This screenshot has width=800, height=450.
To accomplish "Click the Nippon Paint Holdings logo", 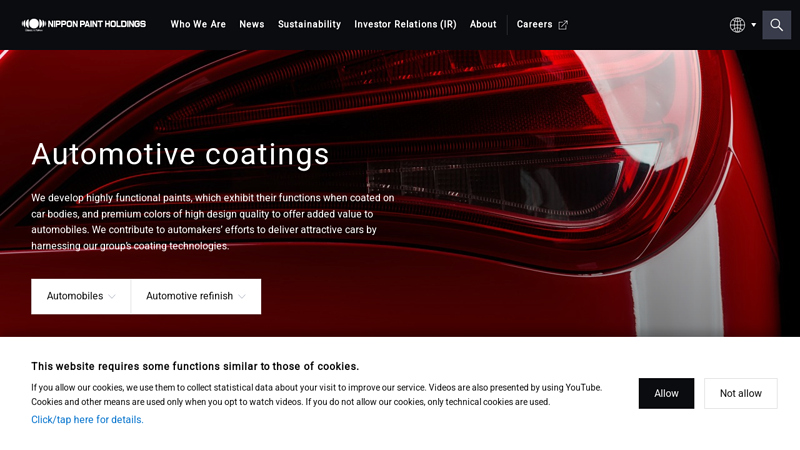I will (84, 24).
